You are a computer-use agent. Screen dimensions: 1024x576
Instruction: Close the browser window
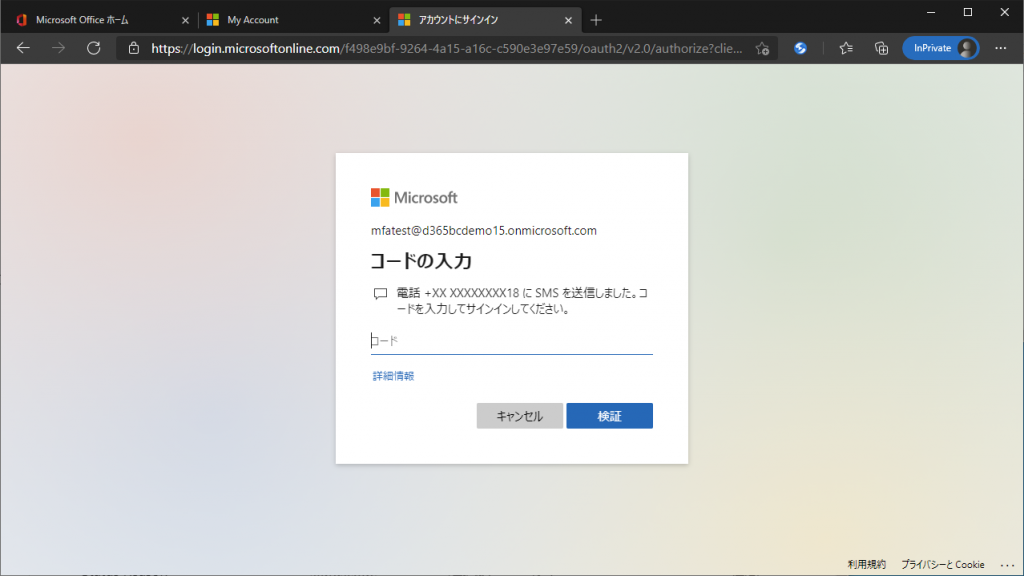(x=1004, y=12)
